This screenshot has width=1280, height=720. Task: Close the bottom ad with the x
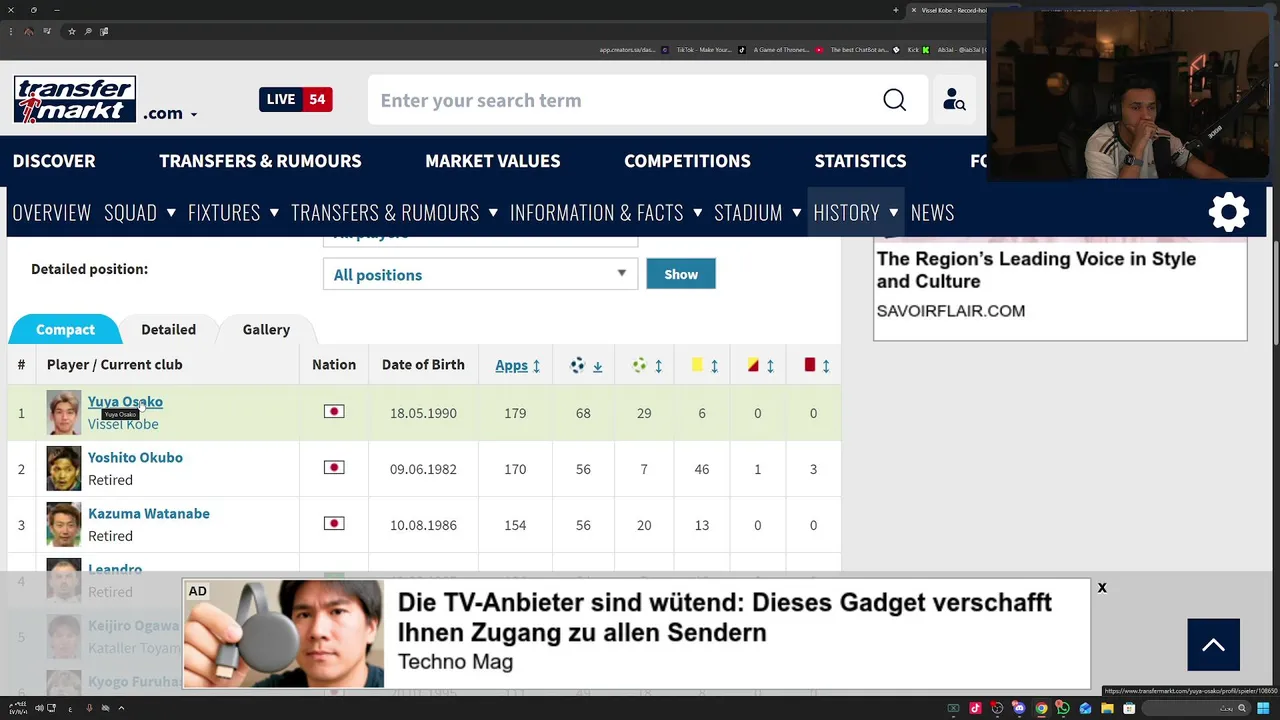point(1102,588)
